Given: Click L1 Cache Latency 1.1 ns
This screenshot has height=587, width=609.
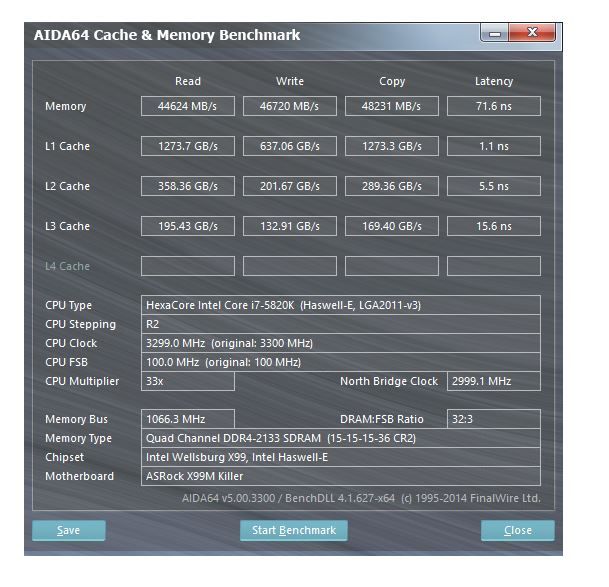Looking at the screenshot, I should click(494, 146).
